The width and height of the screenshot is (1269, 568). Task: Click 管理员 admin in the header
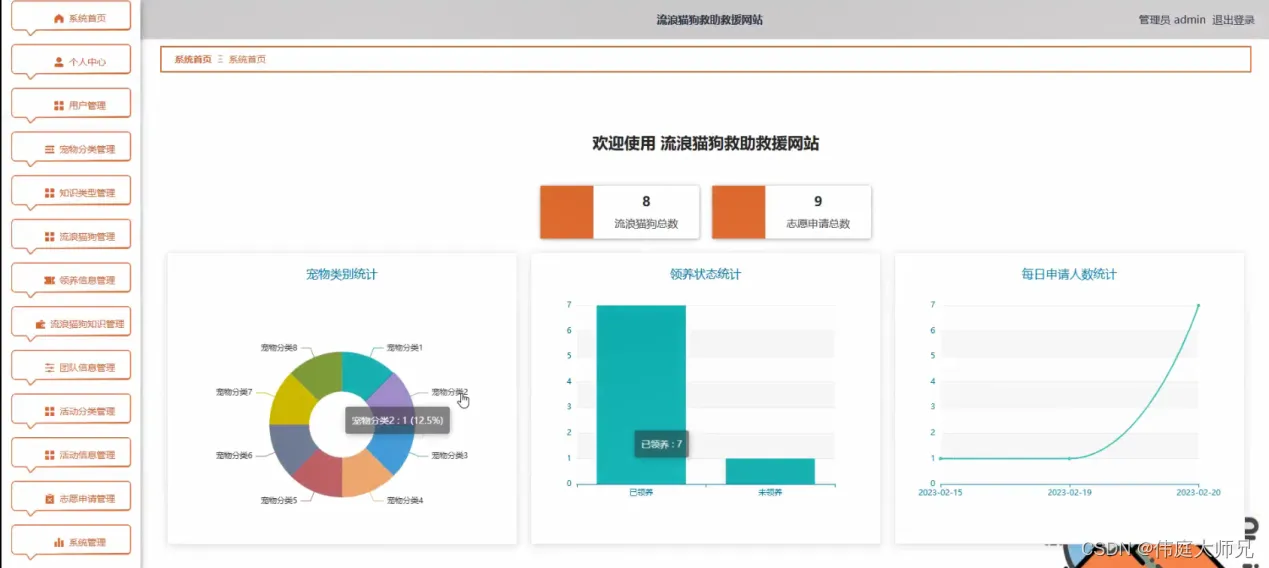pos(1172,19)
